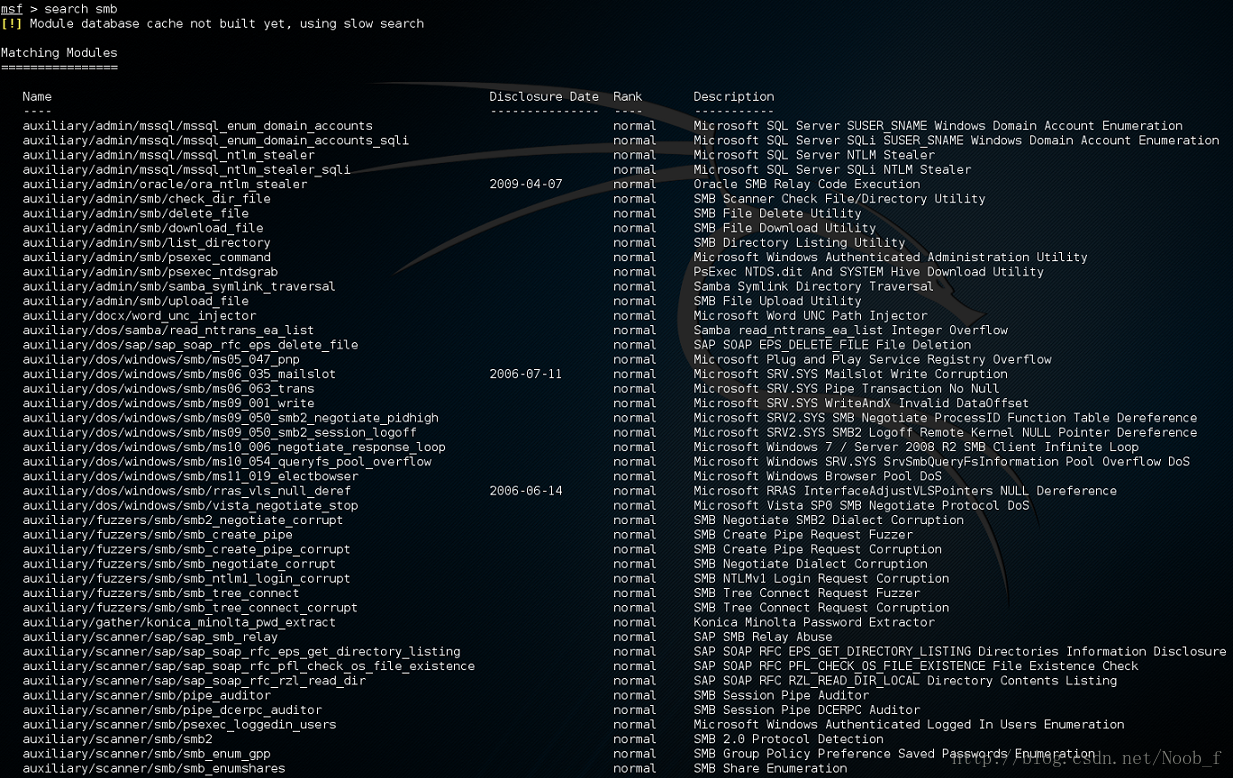Select auxiliary/dos/windows/smb/ms09_001_write module name

pos(169,403)
